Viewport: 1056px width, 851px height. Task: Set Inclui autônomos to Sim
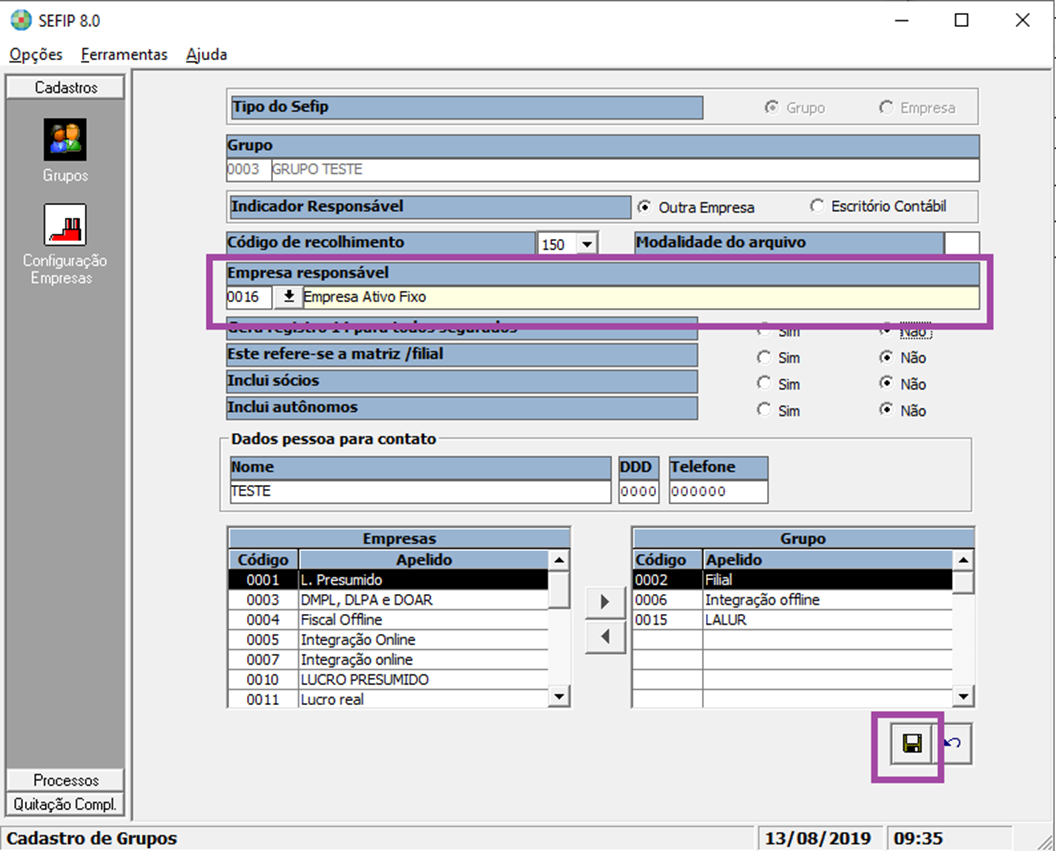(x=764, y=409)
